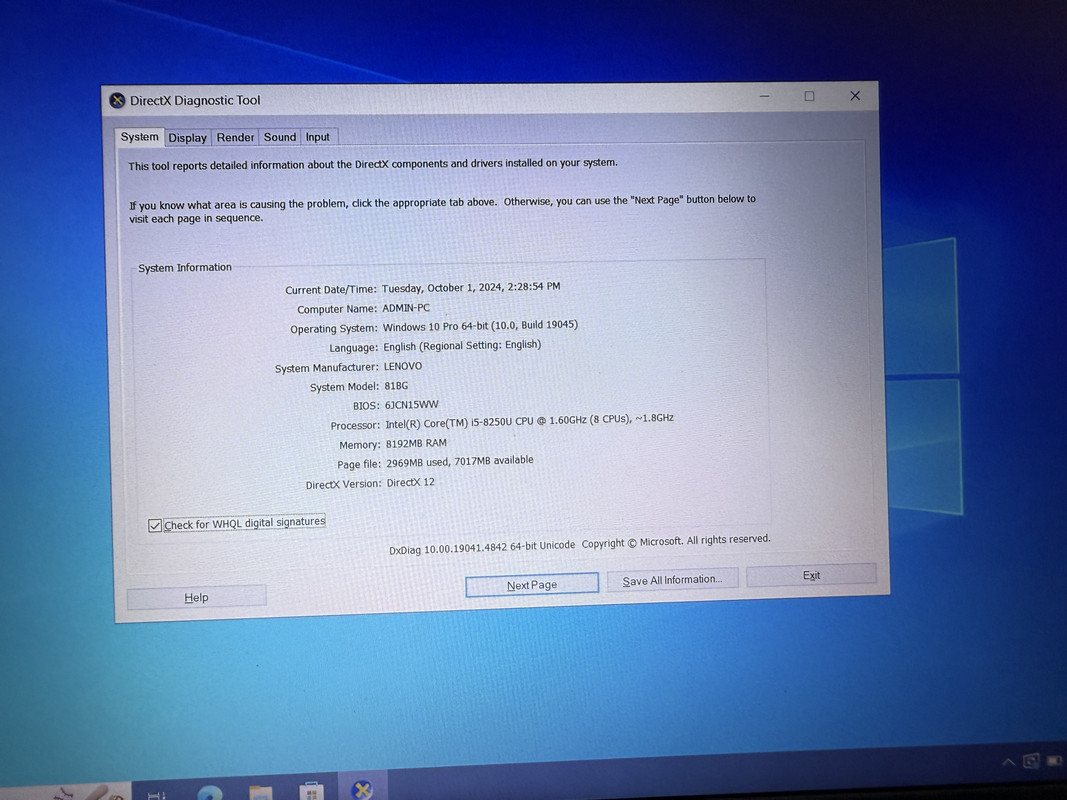Click the Exit button
This screenshot has width=1067, height=800.
click(x=811, y=575)
